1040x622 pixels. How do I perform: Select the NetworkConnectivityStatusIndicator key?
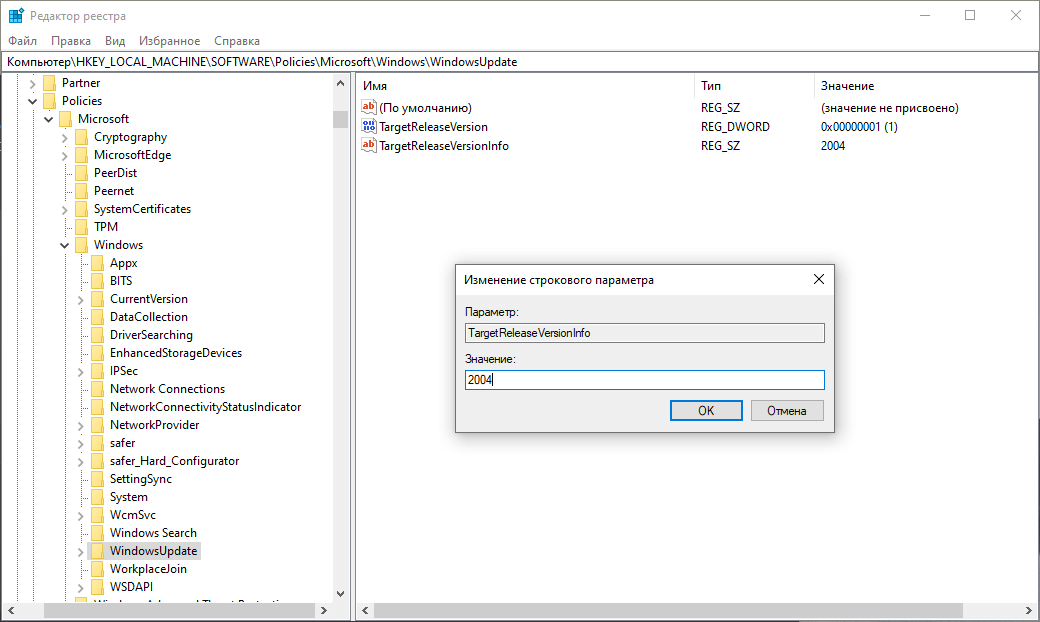[206, 406]
